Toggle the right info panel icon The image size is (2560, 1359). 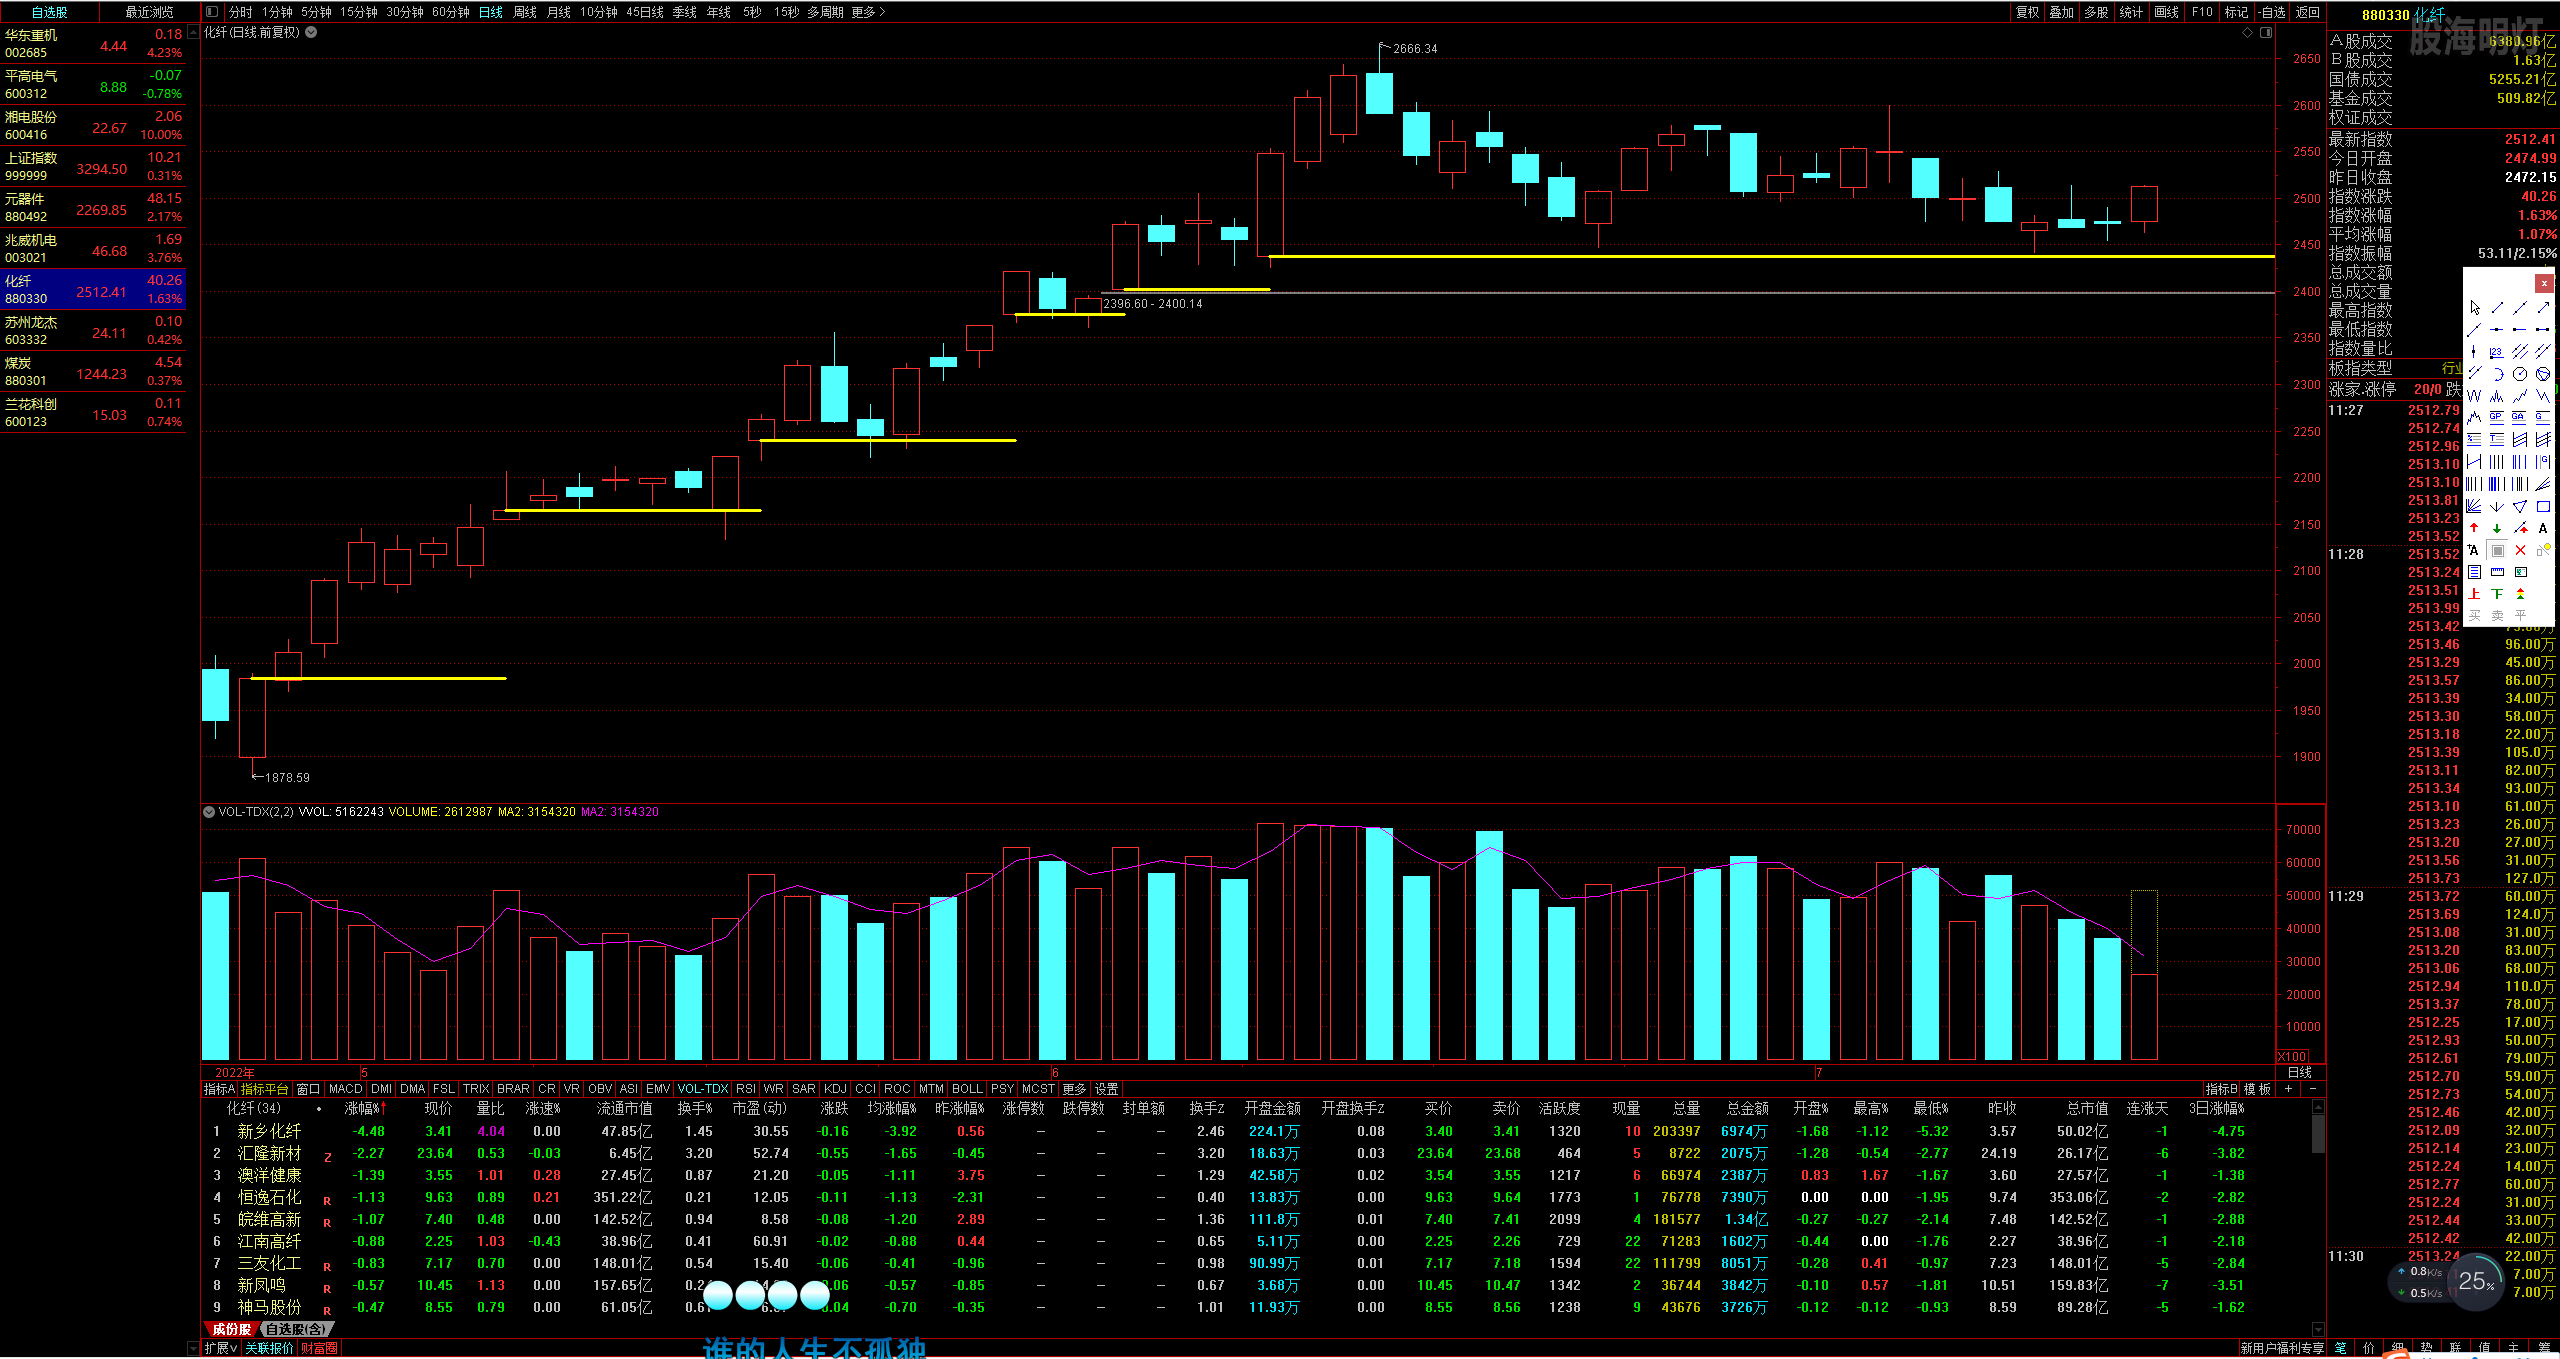[x=2266, y=32]
